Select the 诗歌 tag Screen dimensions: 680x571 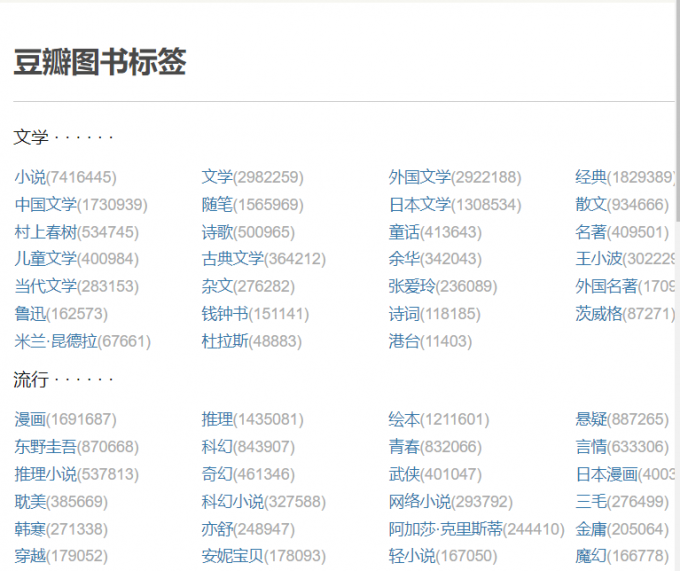click(x=217, y=232)
